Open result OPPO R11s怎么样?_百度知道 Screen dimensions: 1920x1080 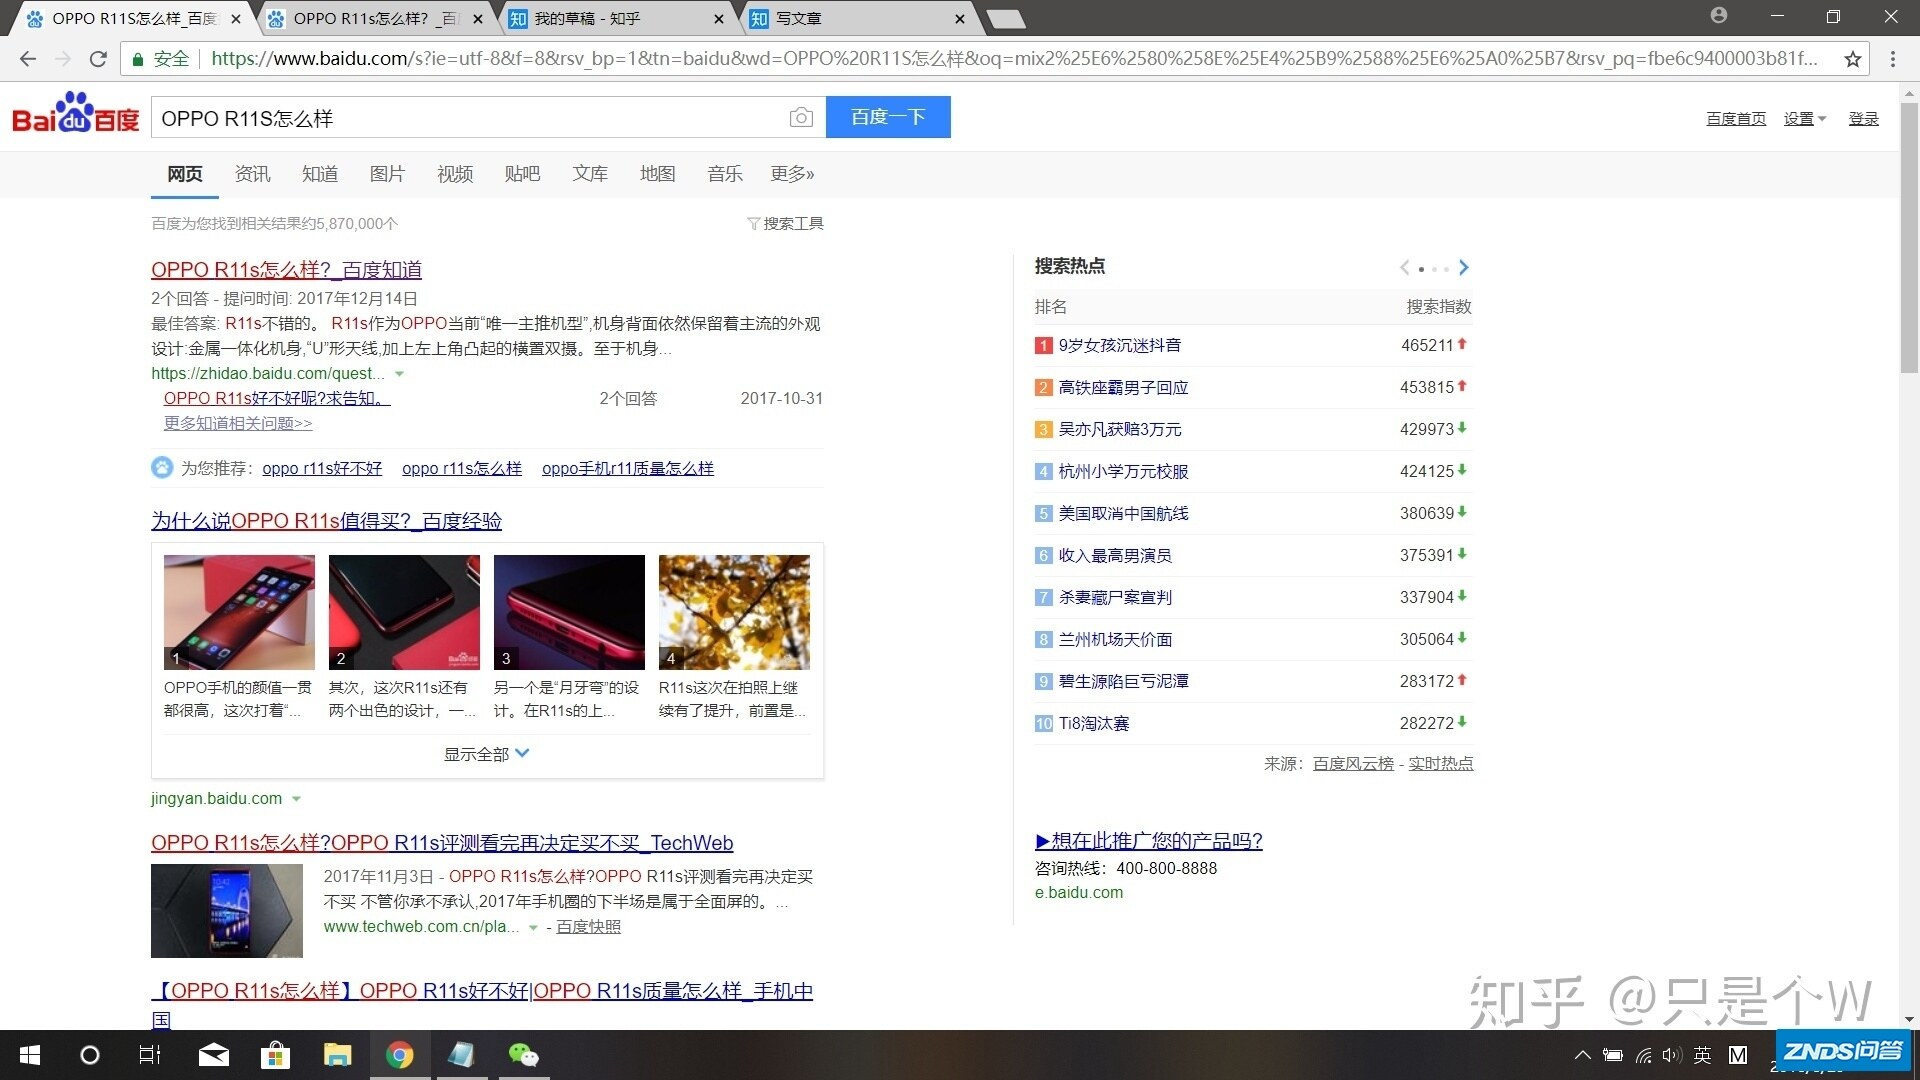click(286, 270)
